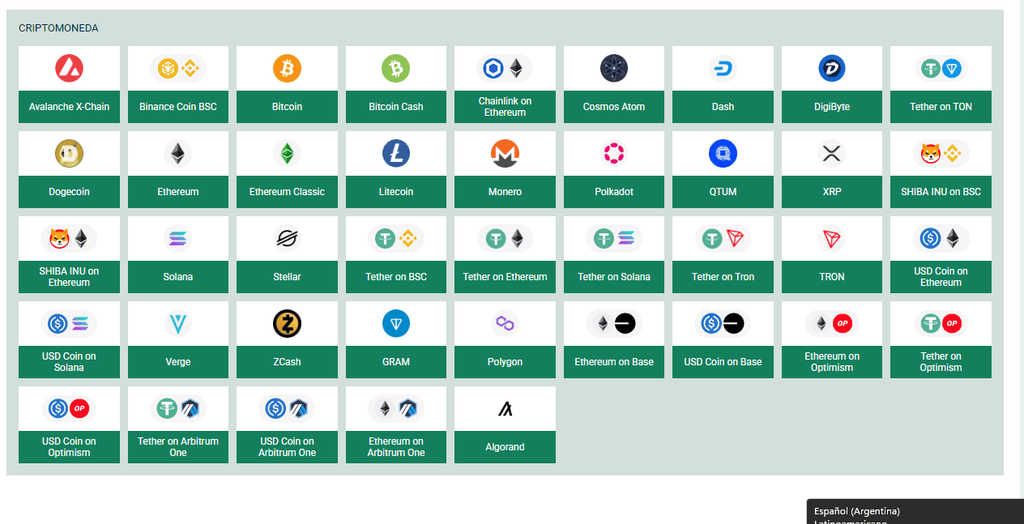This screenshot has width=1024, height=524.
Task: Click the Dogecoin coin icon
Action: click(x=69, y=154)
